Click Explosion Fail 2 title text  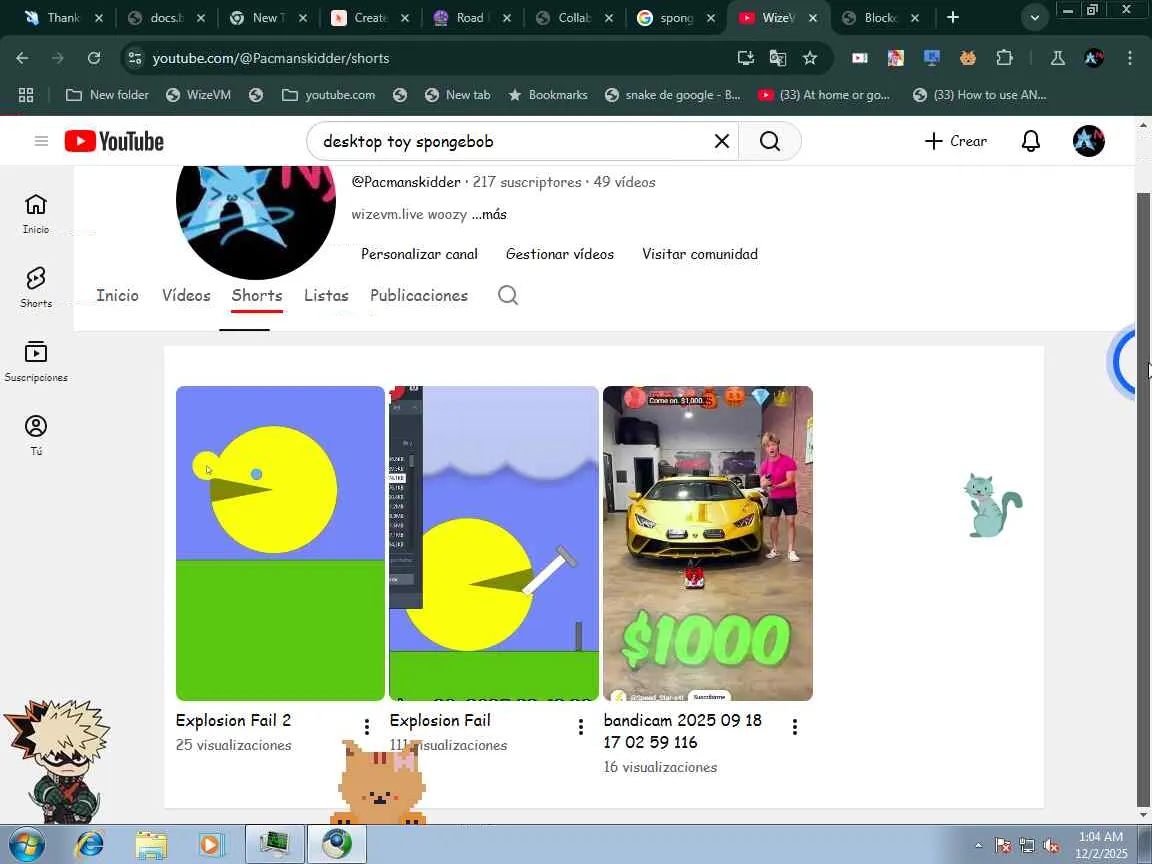(234, 720)
